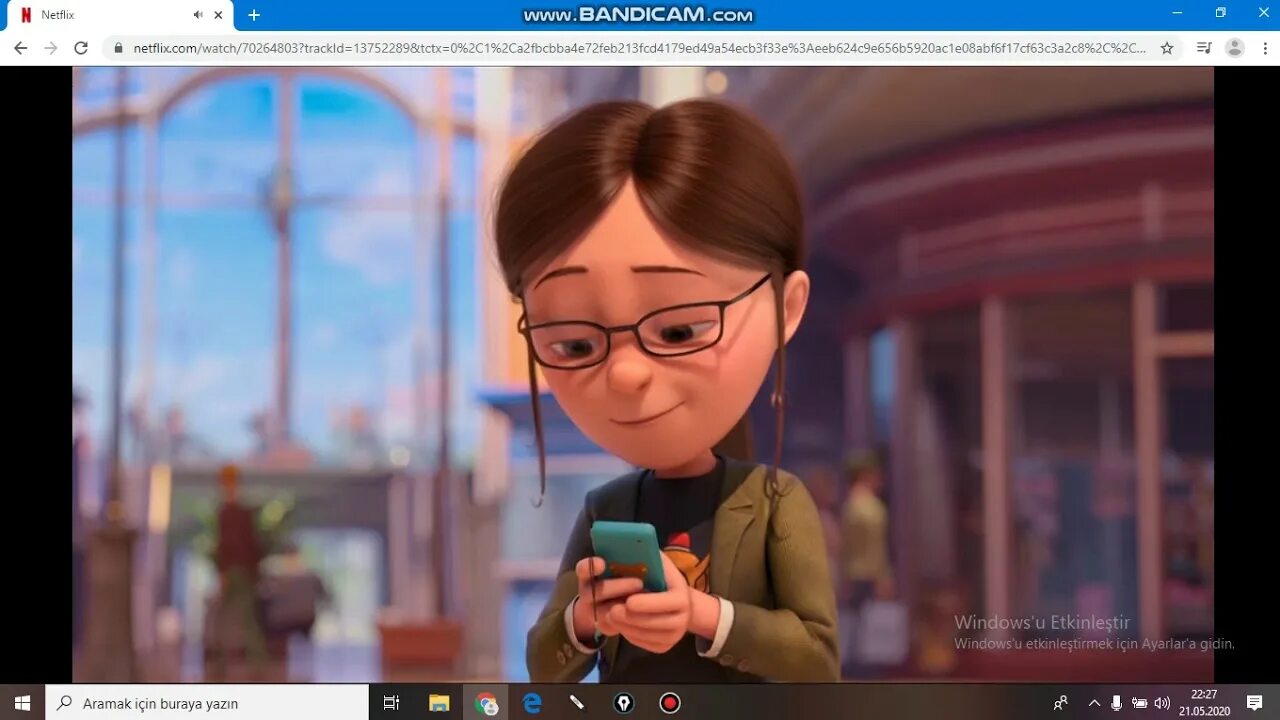Show hidden system tray icons
This screenshot has width=1280, height=720.
point(1094,703)
